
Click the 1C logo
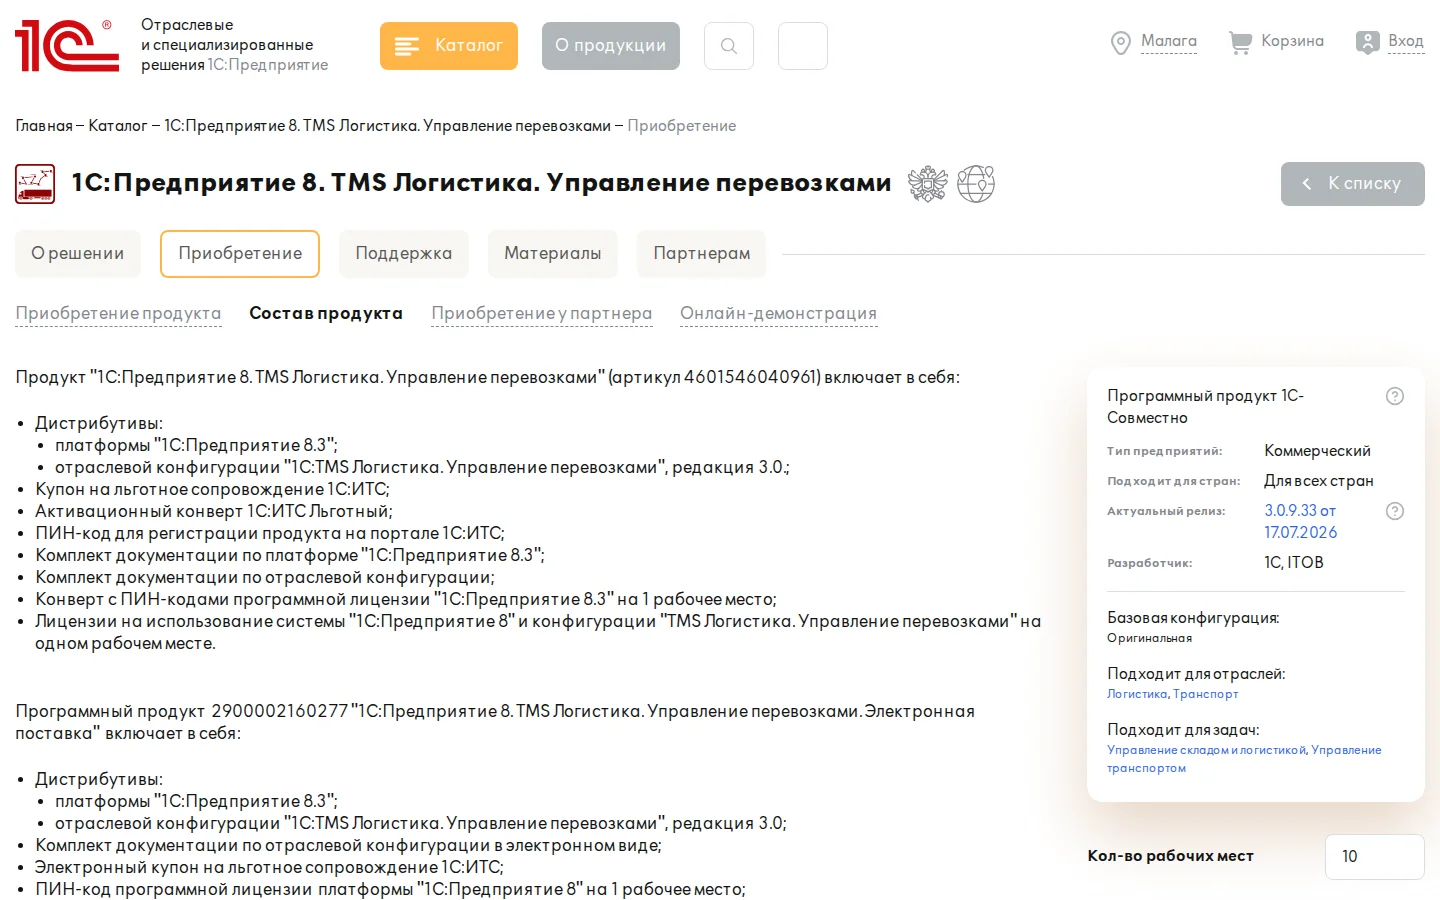pyautogui.click(x=67, y=46)
